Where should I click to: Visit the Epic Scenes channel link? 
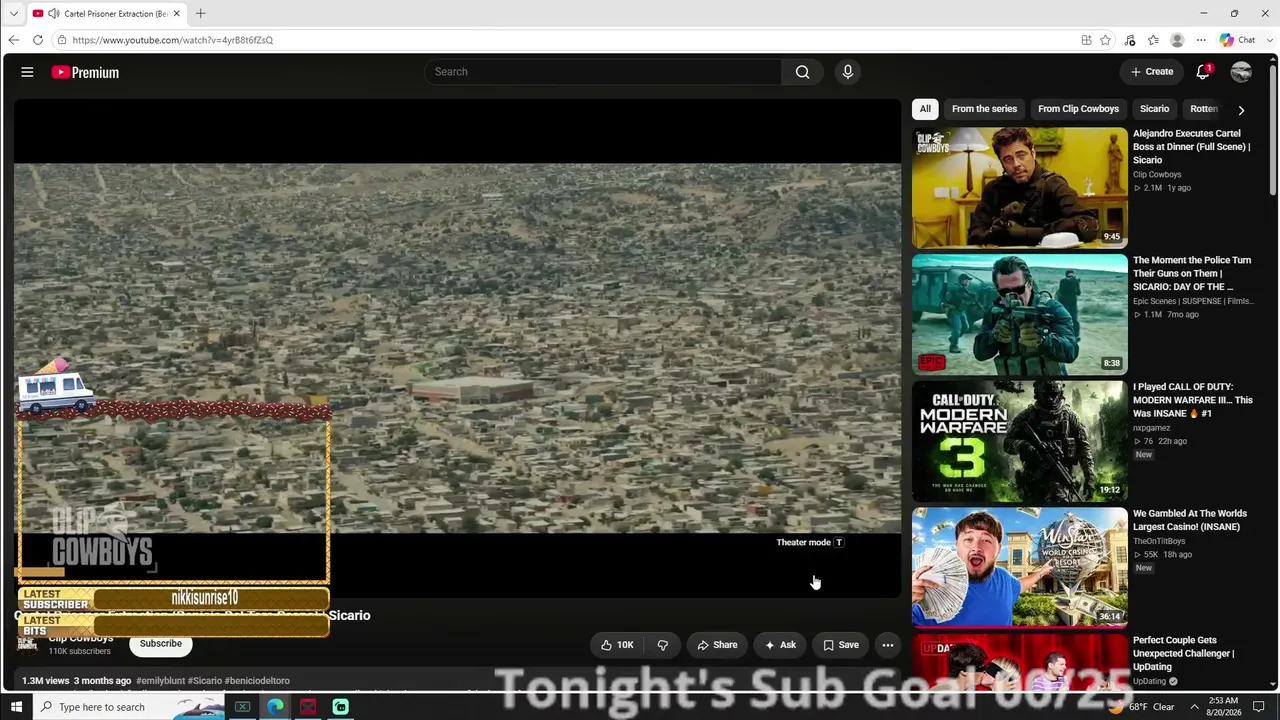(1192, 301)
